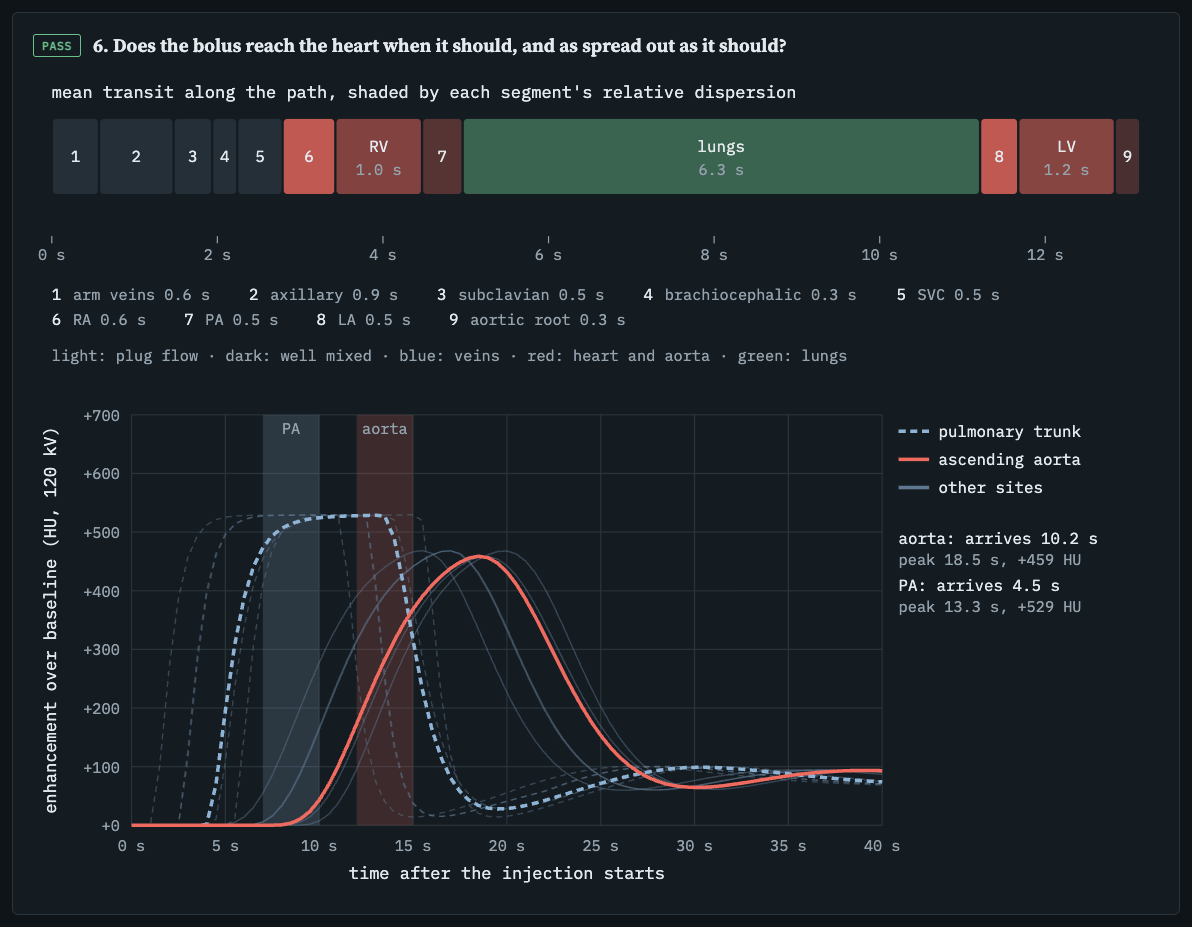Select segment 9 at the bar's end
Viewport: 1192px width, 927px height.
coord(1127,157)
